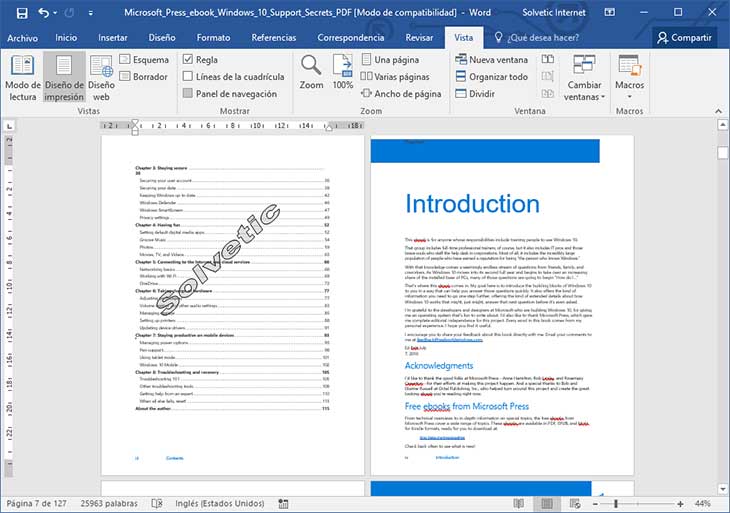Click Free ebooks from Microsoft Press heading
This screenshot has width=730, height=513.
coord(466,406)
